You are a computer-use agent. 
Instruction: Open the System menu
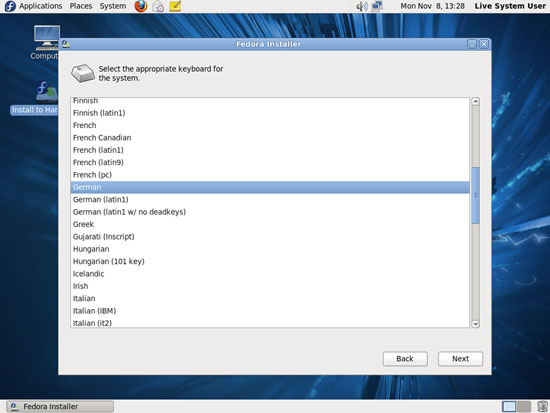pos(113,6)
